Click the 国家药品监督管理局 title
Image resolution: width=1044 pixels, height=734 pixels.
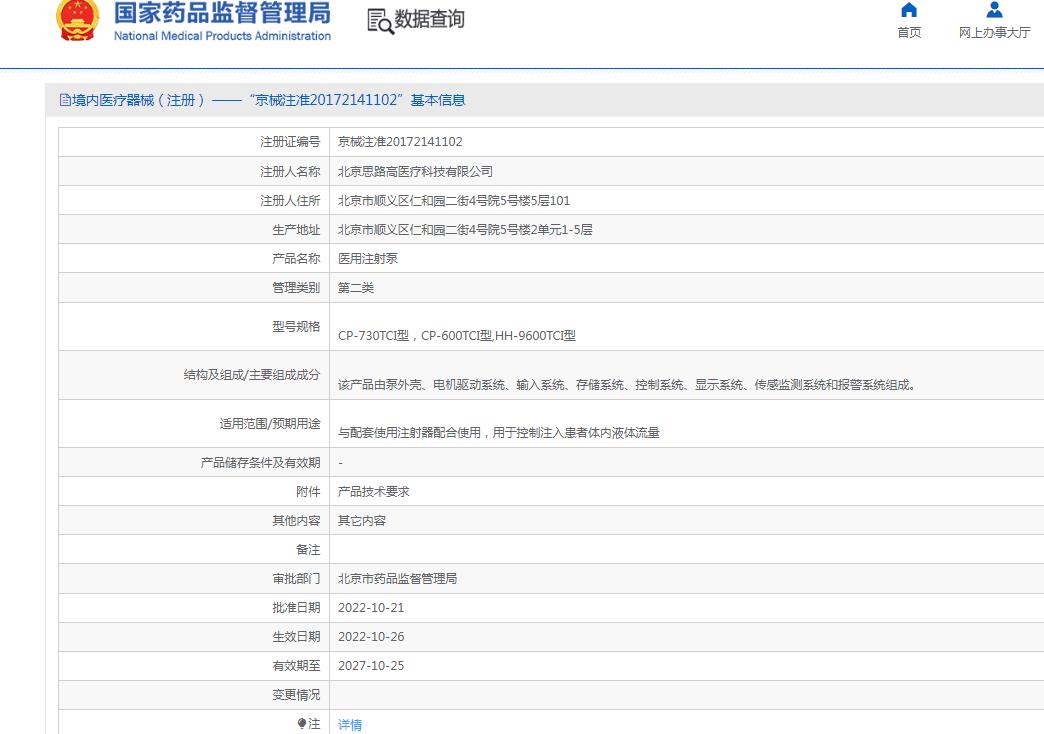(x=222, y=13)
